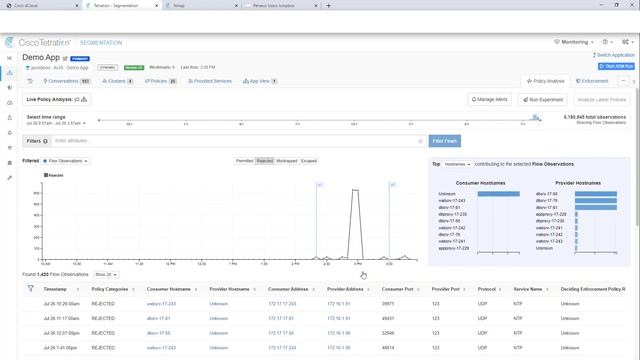
Task: Switch to the Policy Analysis tab
Action: [546, 81]
